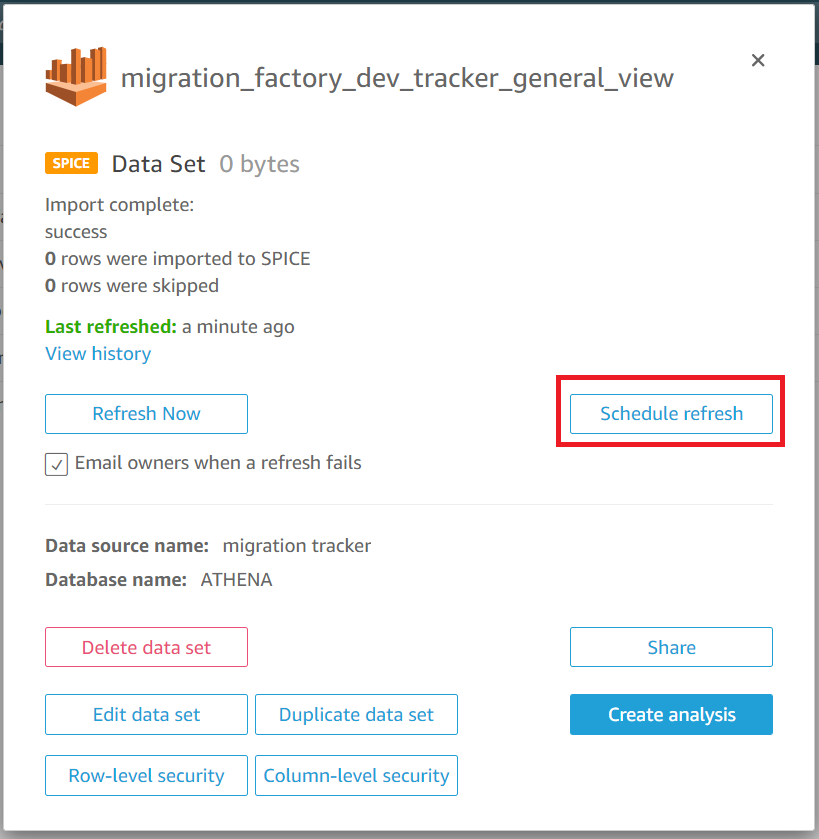This screenshot has height=839, width=819.
Task: Open Column-level security settings
Action: coord(356,775)
